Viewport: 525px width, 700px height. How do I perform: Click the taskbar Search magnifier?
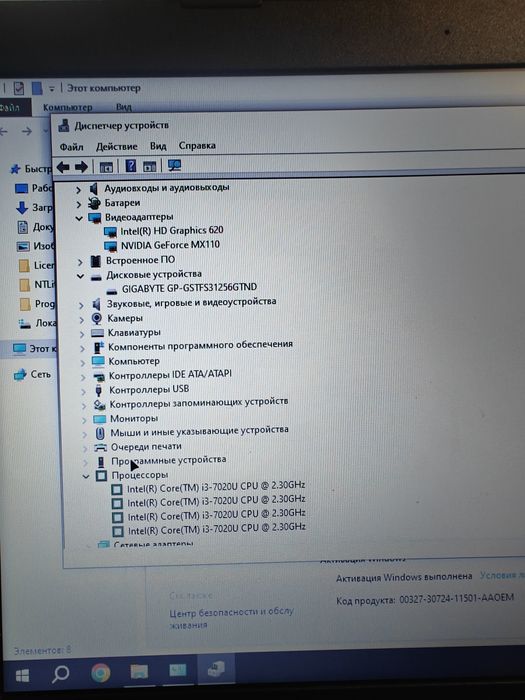[x=60, y=674]
